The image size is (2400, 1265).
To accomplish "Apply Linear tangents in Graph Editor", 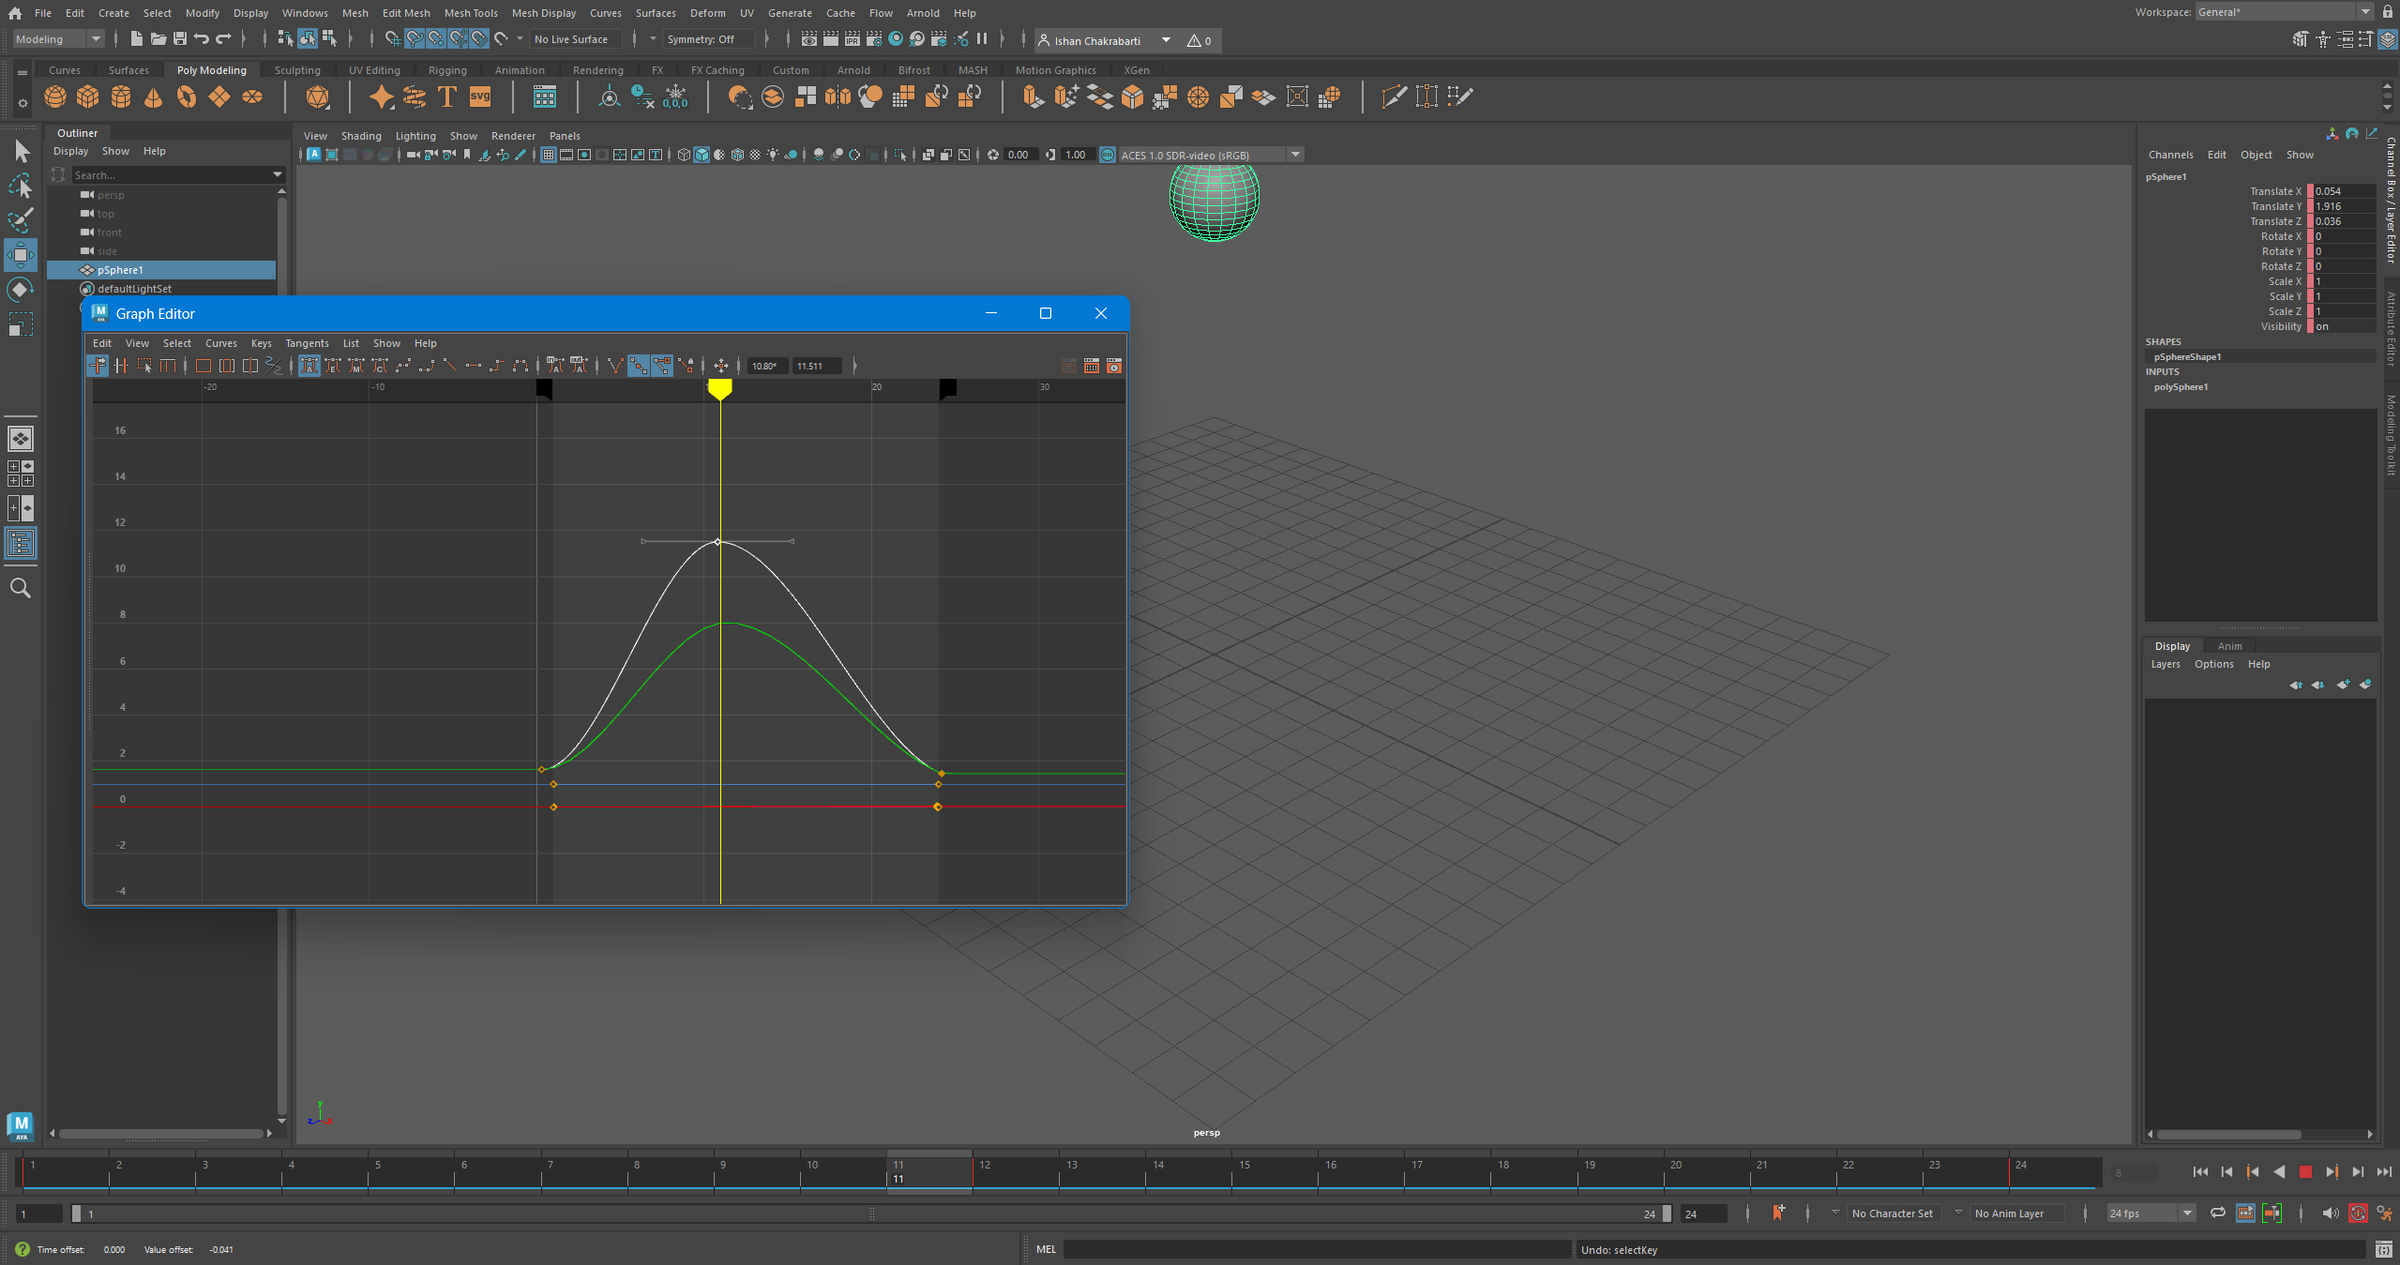I will click(x=450, y=366).
